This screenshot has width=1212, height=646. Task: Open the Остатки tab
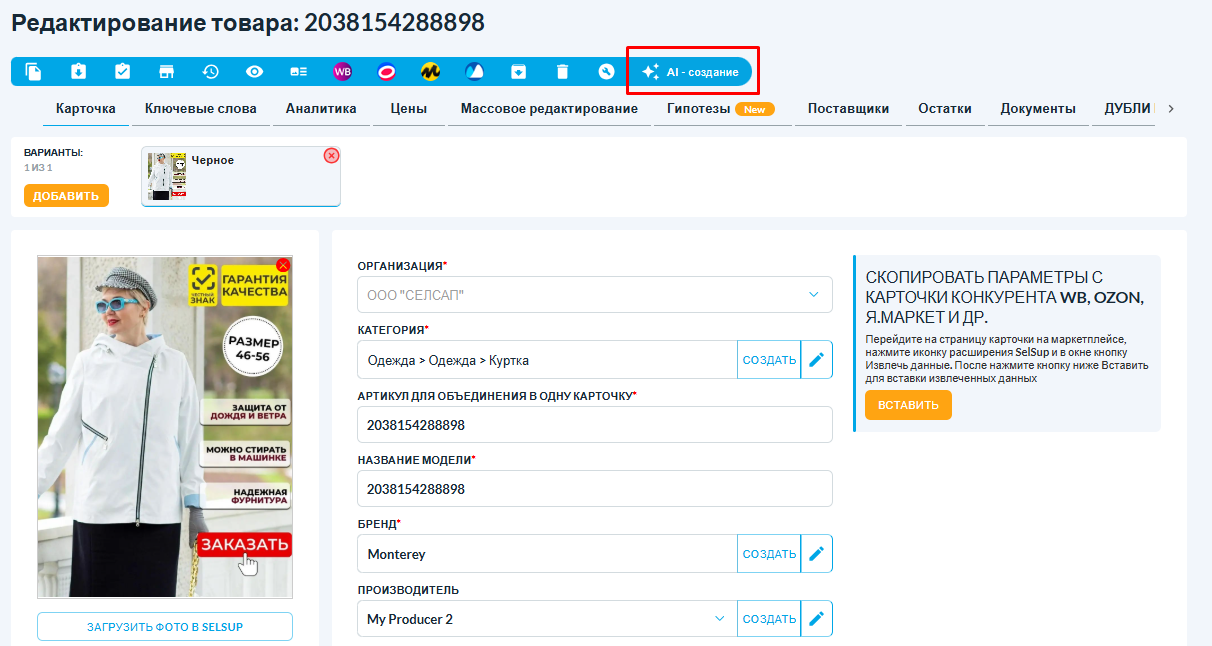[944, 109]
